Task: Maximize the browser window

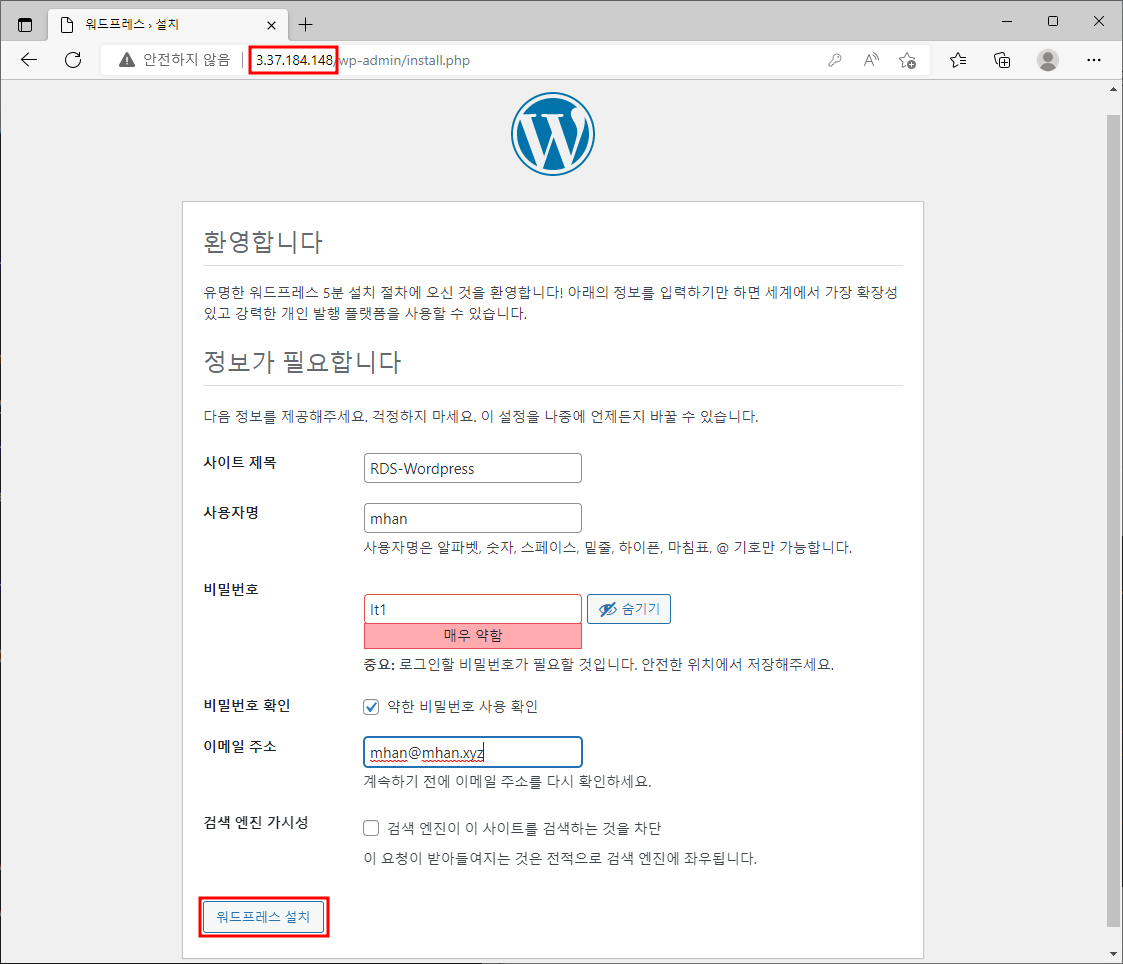Action: click(x=1053, y=21)
